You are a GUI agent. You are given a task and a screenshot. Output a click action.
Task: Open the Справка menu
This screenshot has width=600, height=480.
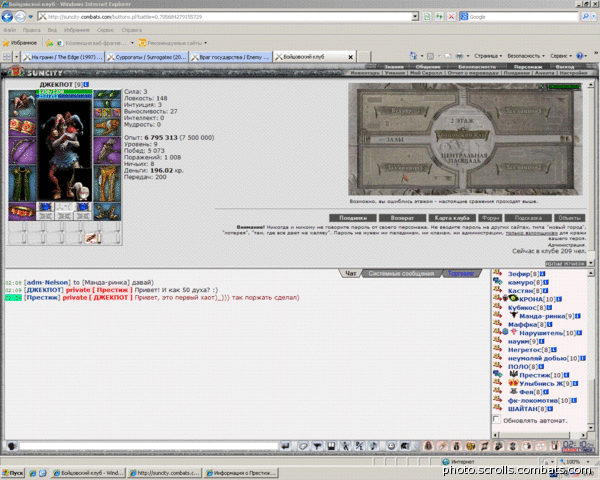131,30
